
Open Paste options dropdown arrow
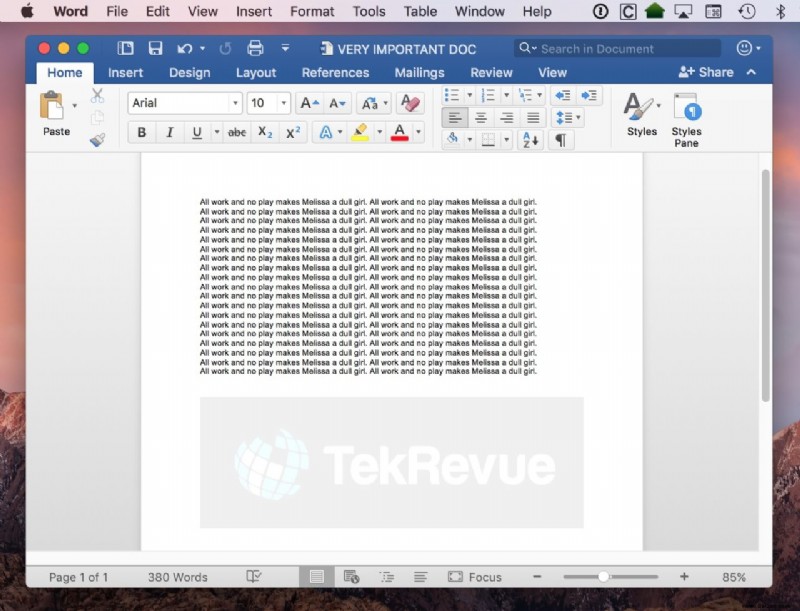coord(74,106)
